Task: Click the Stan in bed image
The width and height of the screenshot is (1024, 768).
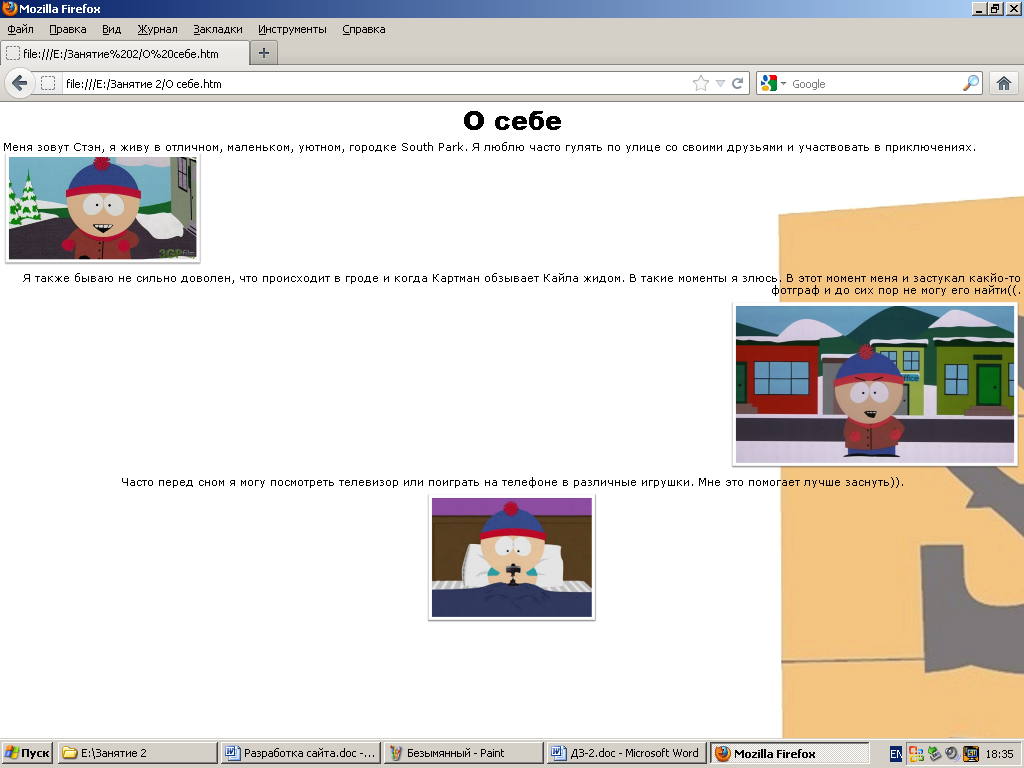Action: tap(512, 557)
